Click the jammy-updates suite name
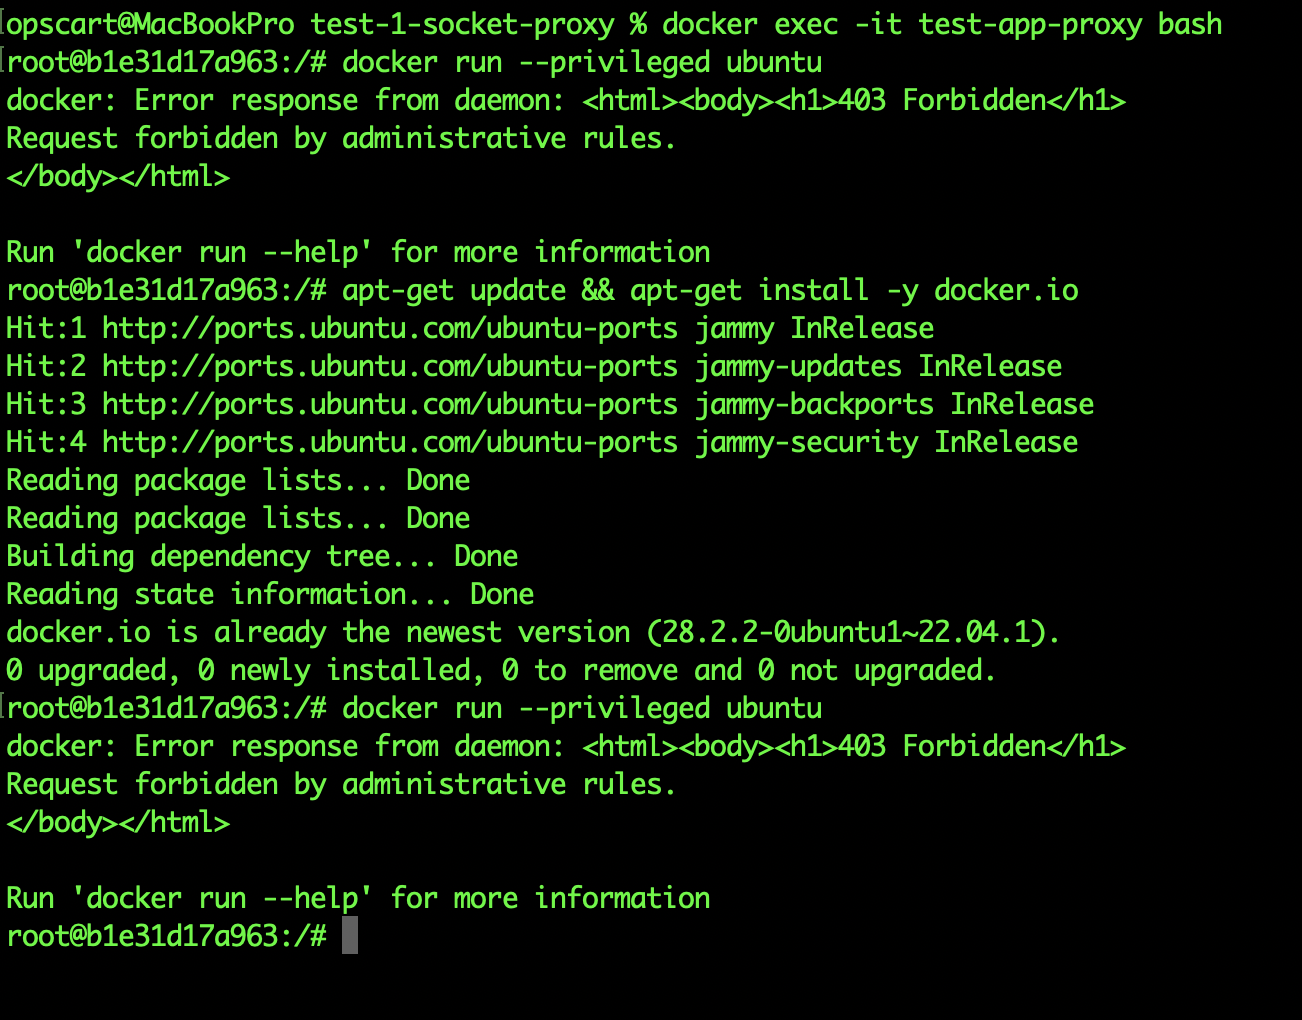This screenshot has height=1020, width=1302. [x=798, y=366]
